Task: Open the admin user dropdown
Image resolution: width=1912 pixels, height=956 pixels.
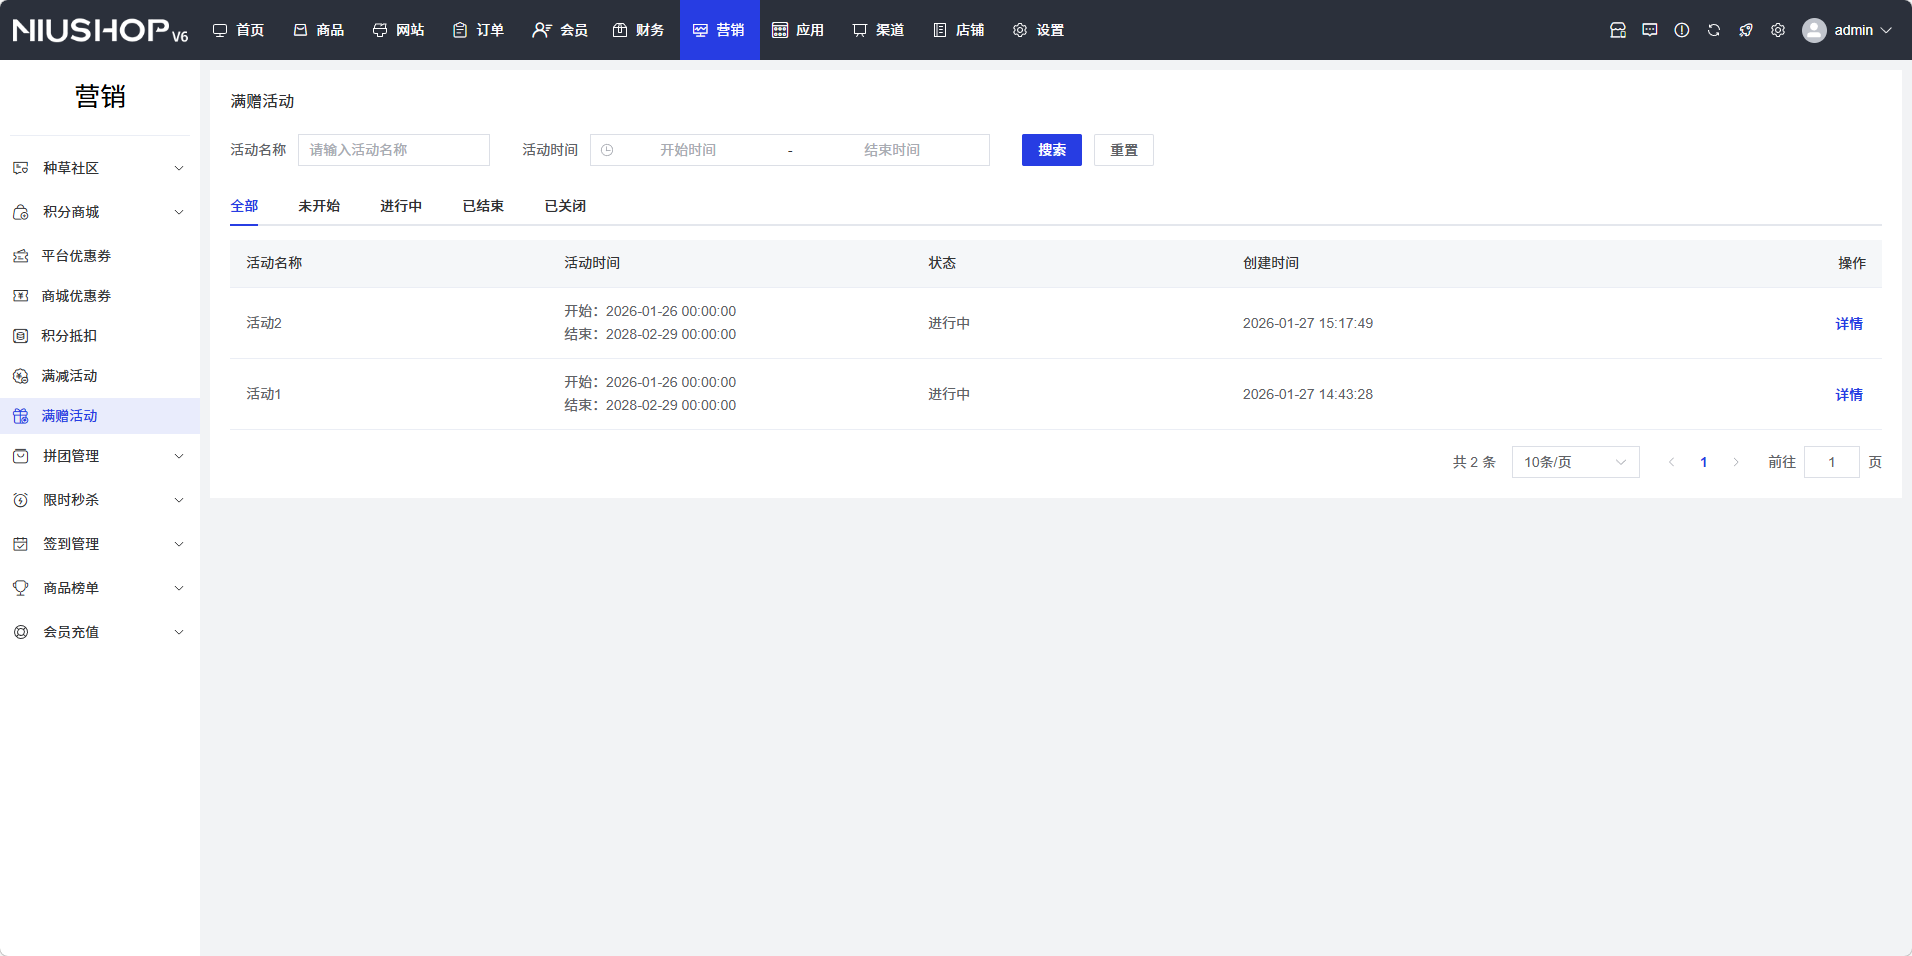Action: [x=1848, y=30]
